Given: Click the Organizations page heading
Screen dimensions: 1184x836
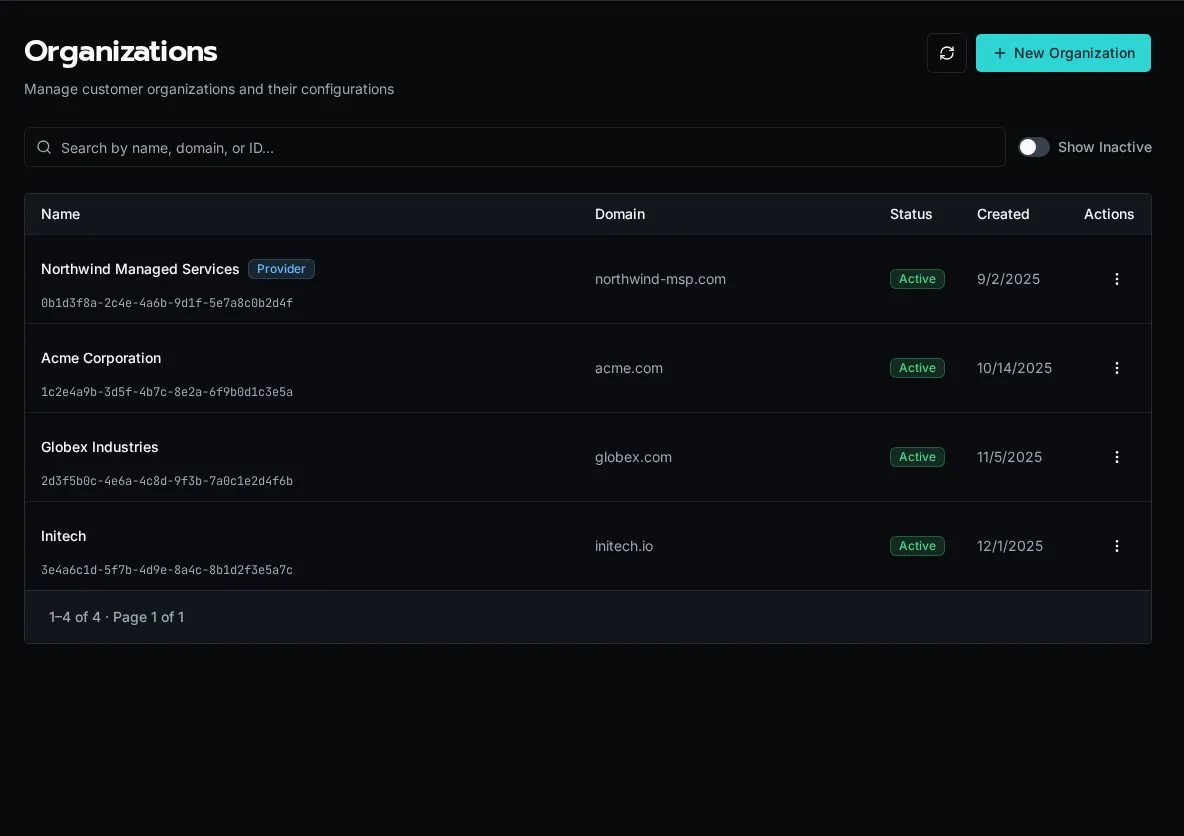Looking at the screenshot, I should pyautogui.click(x=121, y=51).
